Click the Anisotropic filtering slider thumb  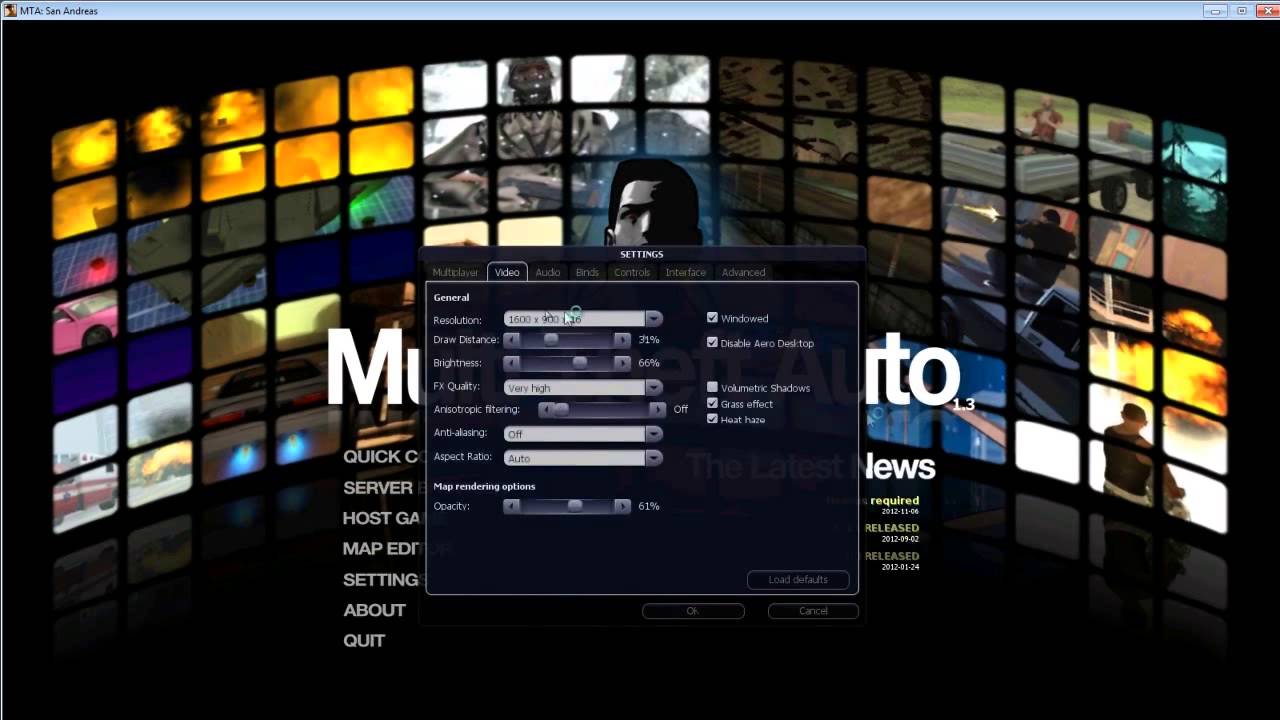tap(561, 409)
